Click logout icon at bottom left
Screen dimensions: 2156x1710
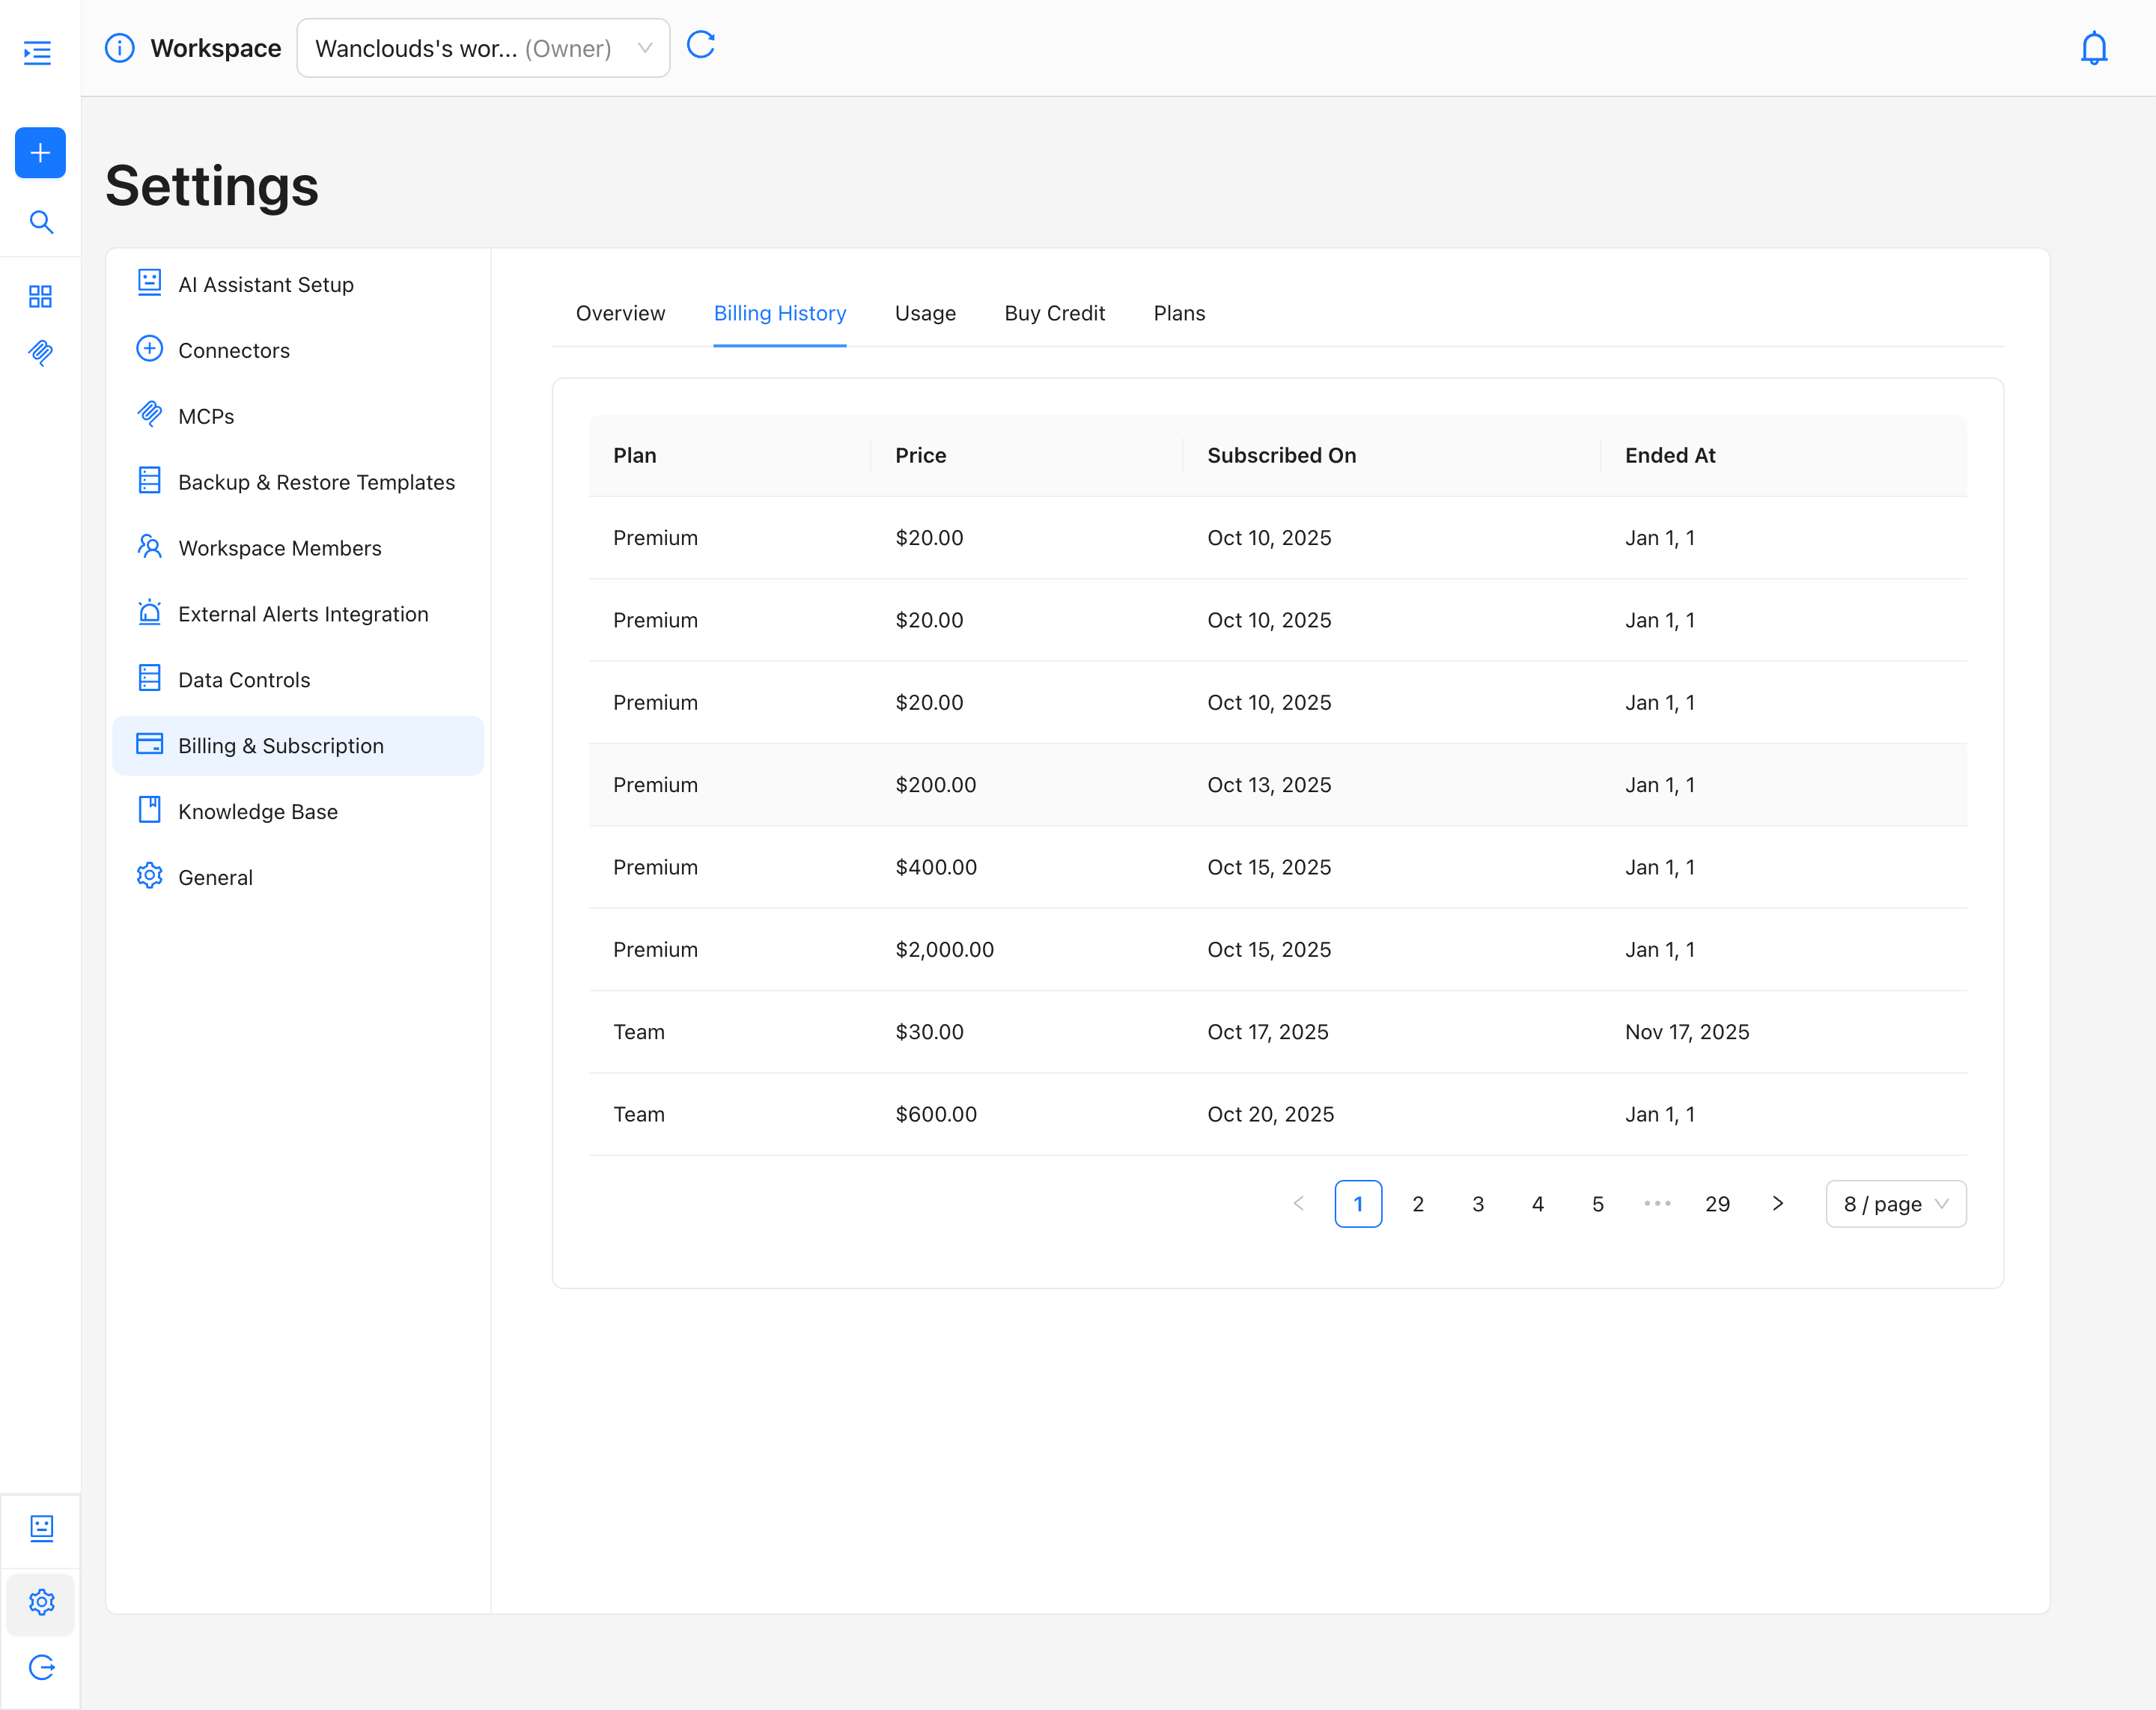tap(41, 1667)
